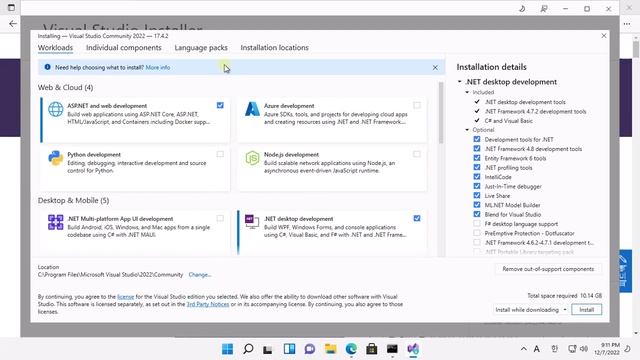
Task: Click the volume icon in system tray
Action: 584,349
